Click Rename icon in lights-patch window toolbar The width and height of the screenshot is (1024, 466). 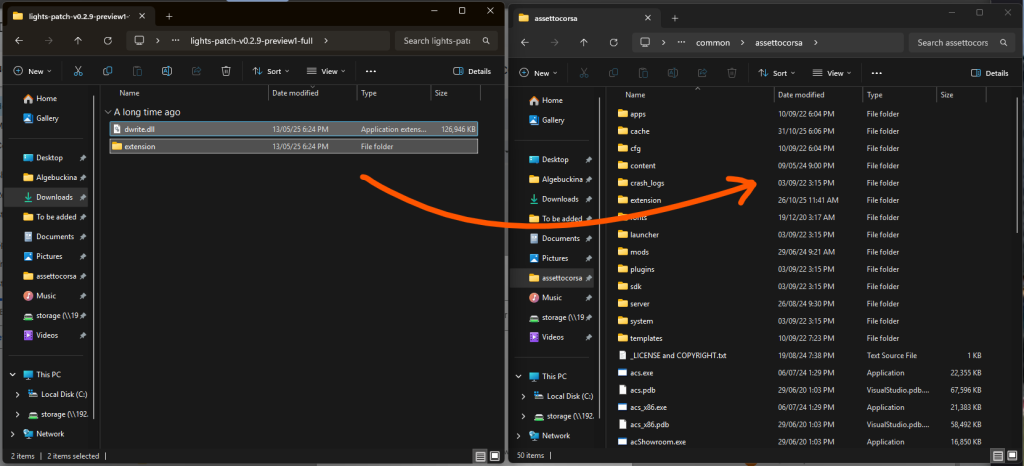click(167, 72)
